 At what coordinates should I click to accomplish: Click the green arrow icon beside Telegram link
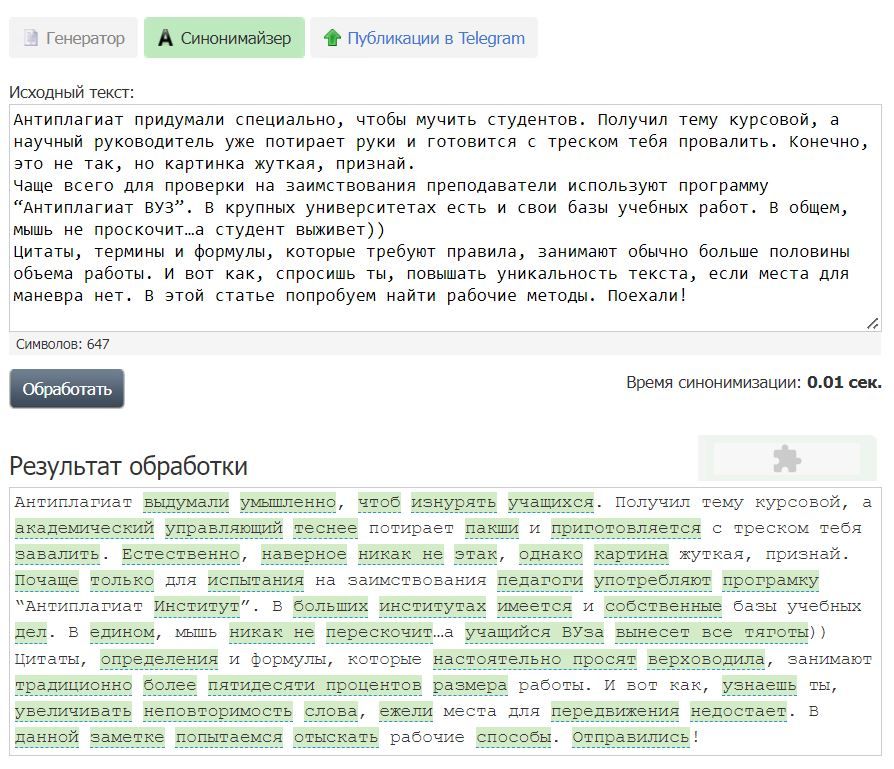coord(332,39)
